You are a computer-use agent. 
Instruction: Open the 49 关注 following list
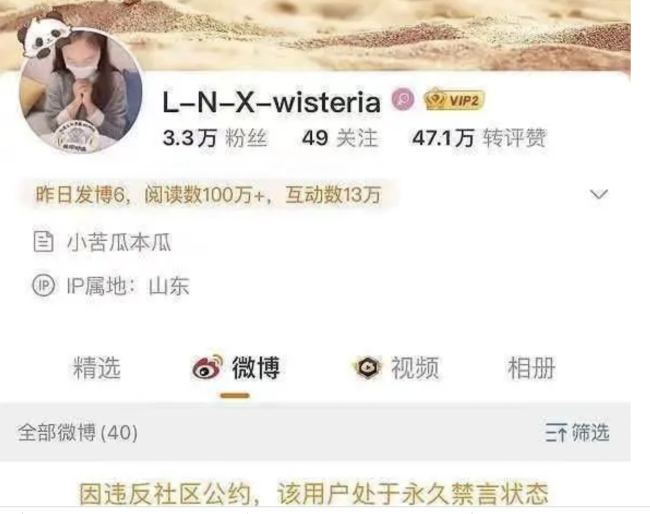(x=340, y=138)
